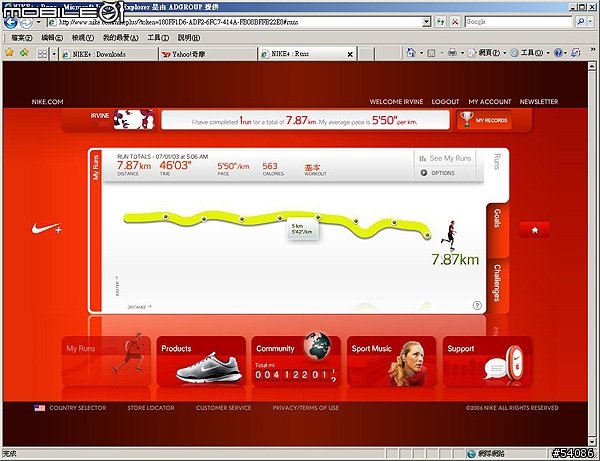600x461 pixels.
Task: Open the My Runs card
Action: [106, 361]
